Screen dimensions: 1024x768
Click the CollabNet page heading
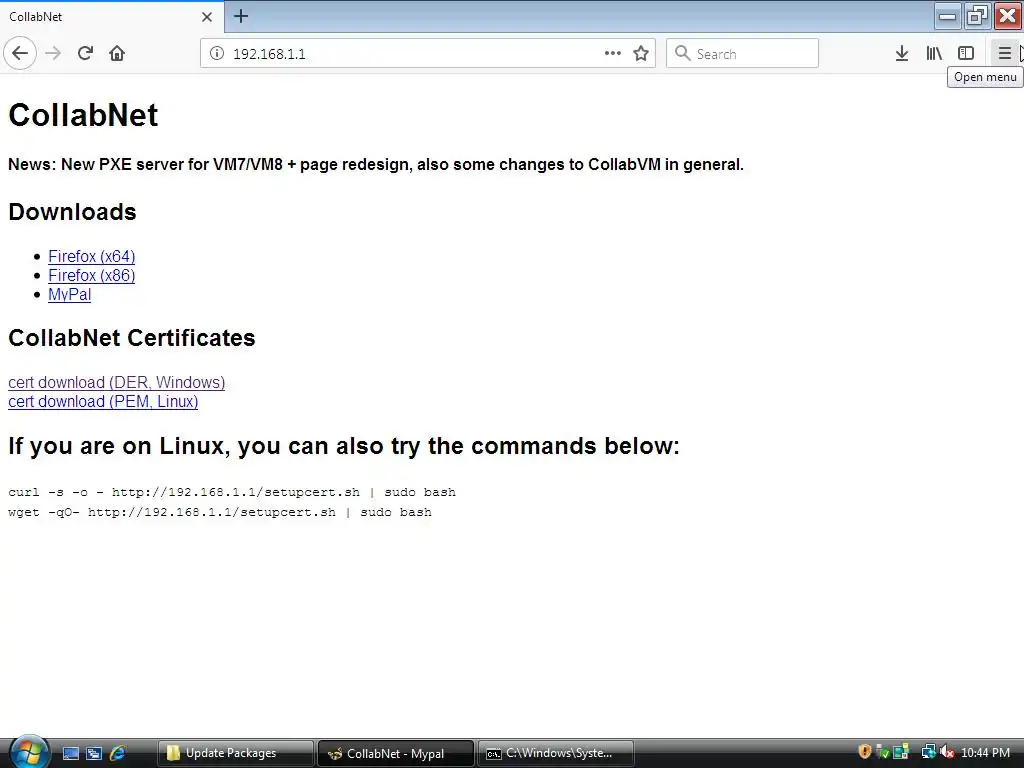pyautogui.click(x=83, y=116)
